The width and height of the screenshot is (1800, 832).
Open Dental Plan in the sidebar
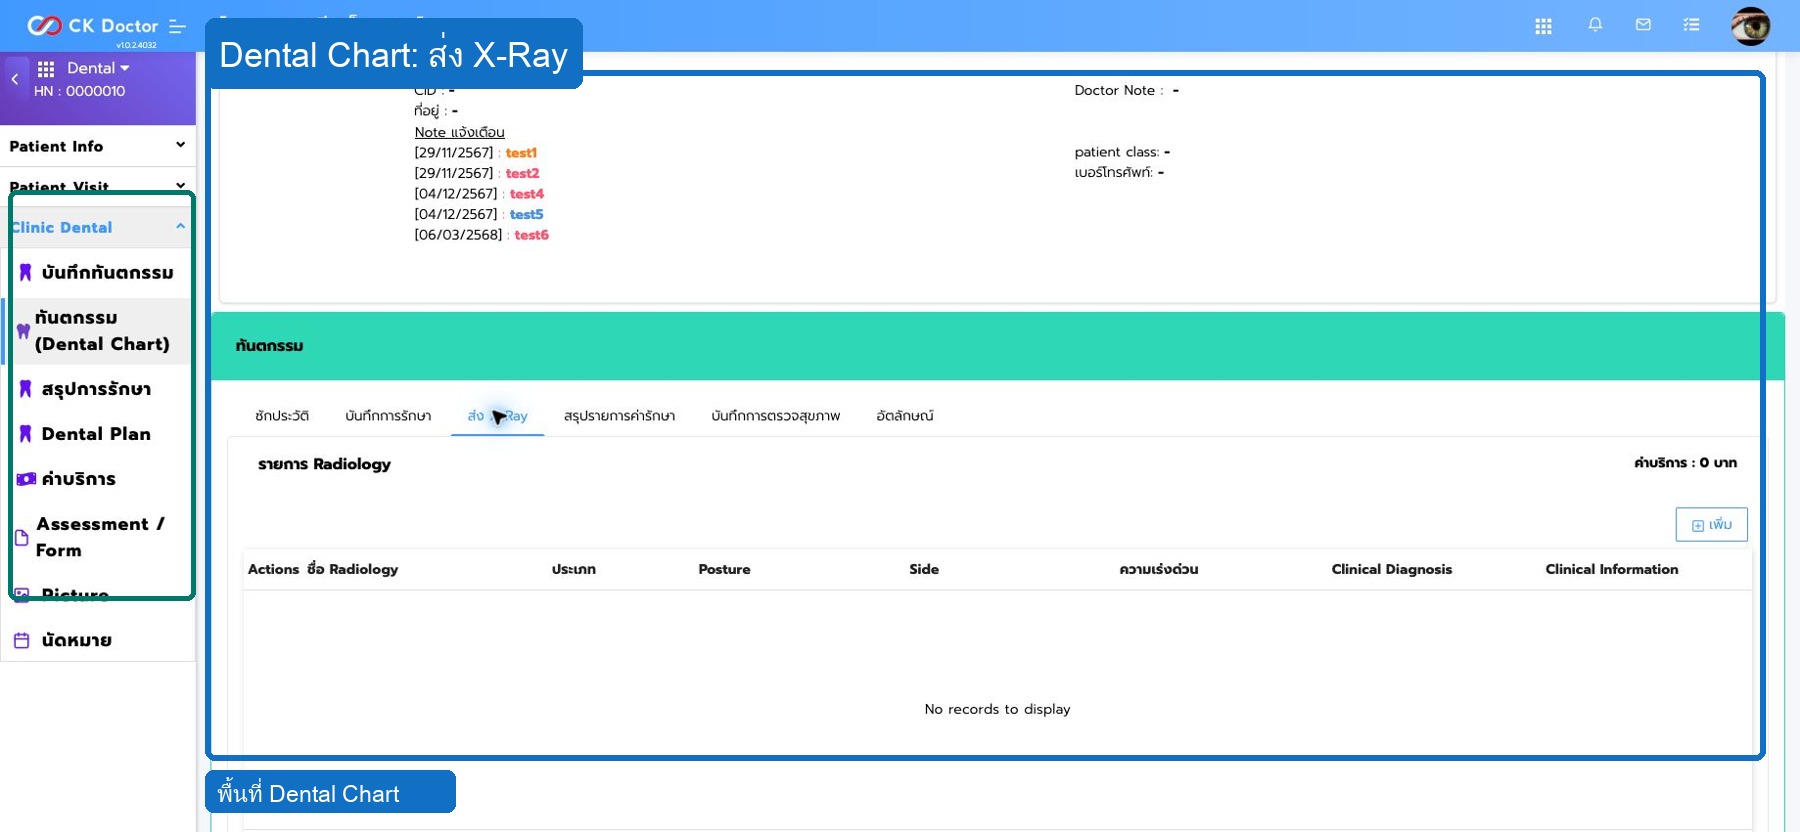[x=98, y=434]
